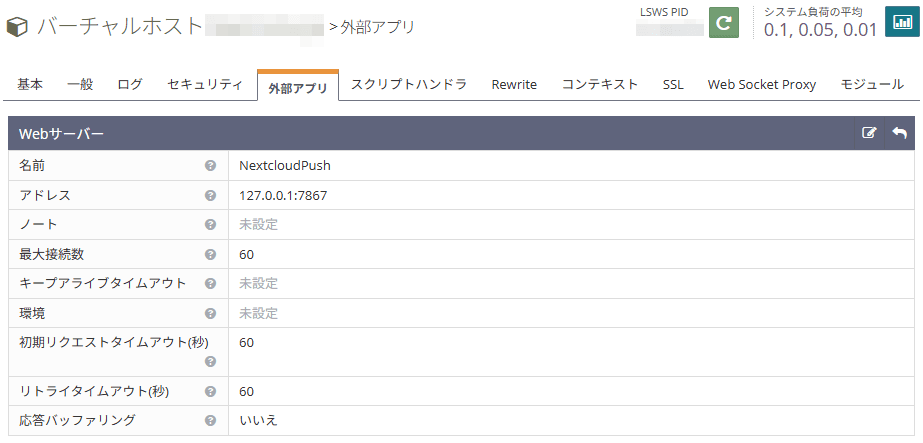Click the help icon next to アドレス
The height and width of the screenshot is (443, 923).
point(210,196)
